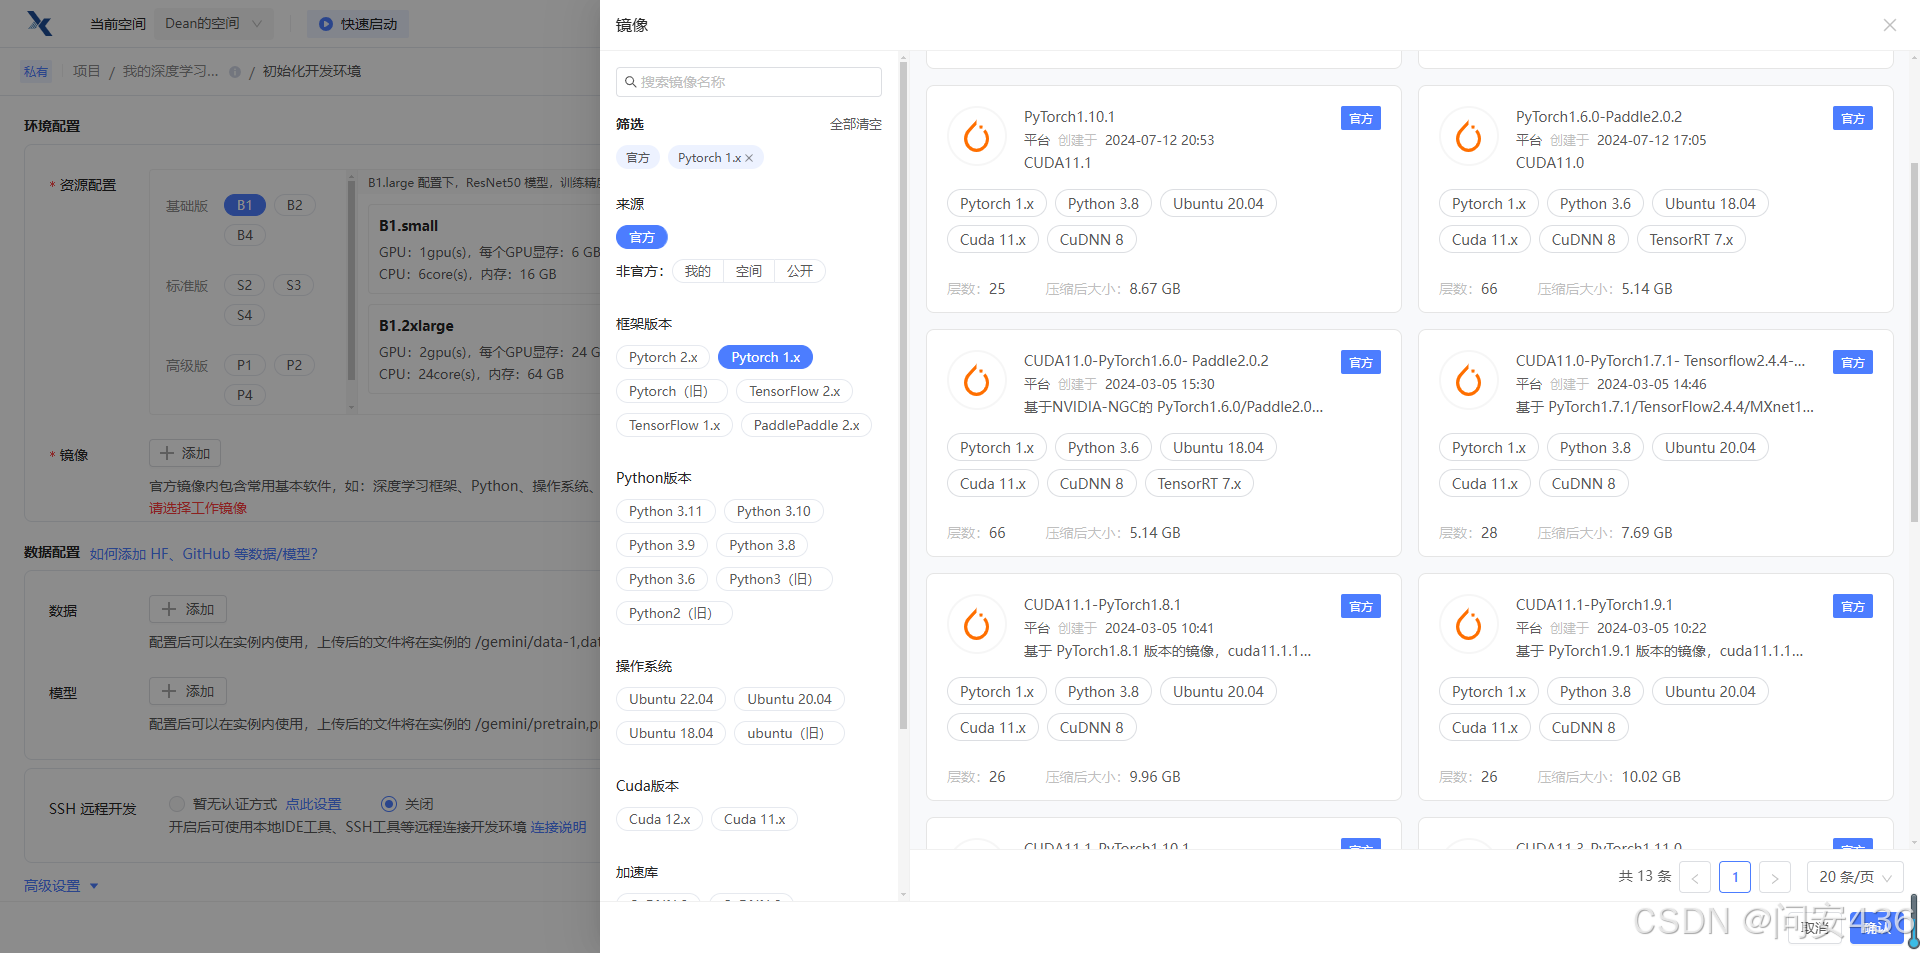The width and height of the screenshot is (1920, 953).
Task: Click the 添加 button for 镜像
Action: (x=185, y=453)
